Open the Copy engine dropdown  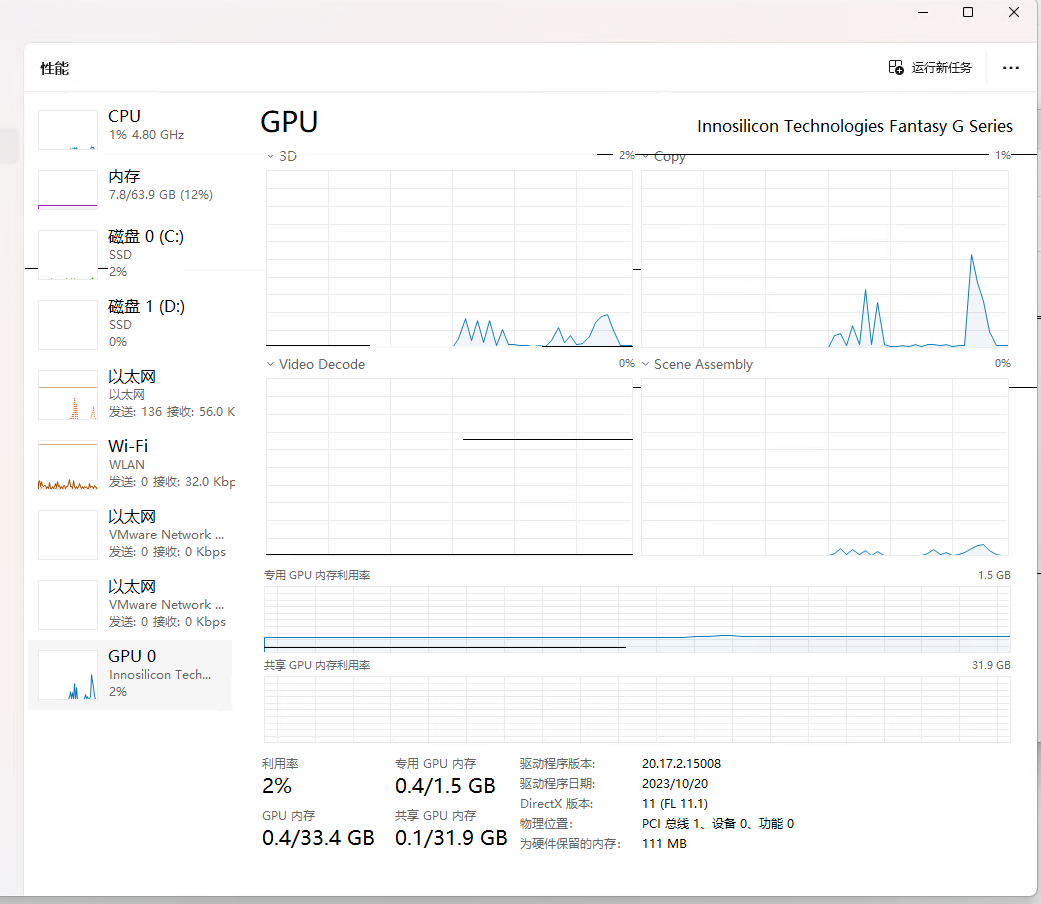(x=645, y=157)
